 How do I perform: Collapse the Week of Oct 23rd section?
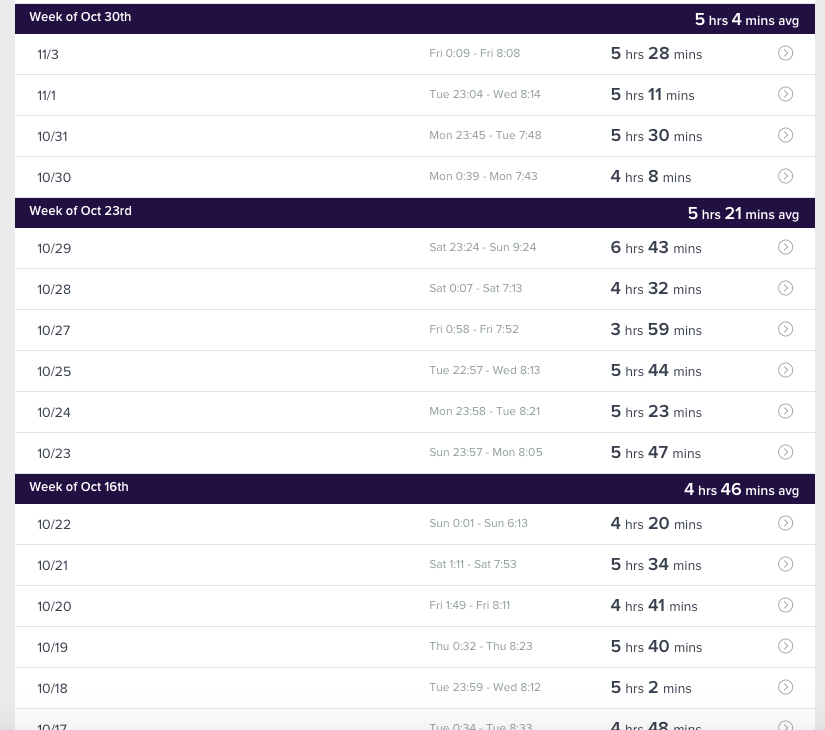tap(80, 212)
